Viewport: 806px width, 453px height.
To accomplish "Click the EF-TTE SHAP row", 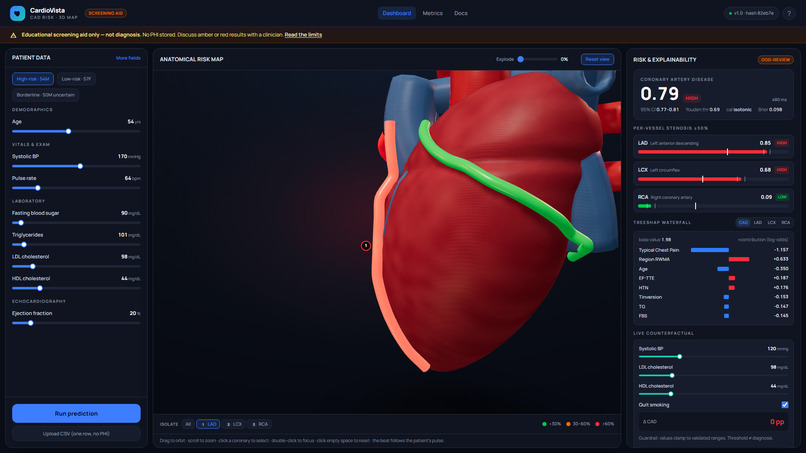I will (713, 278).
